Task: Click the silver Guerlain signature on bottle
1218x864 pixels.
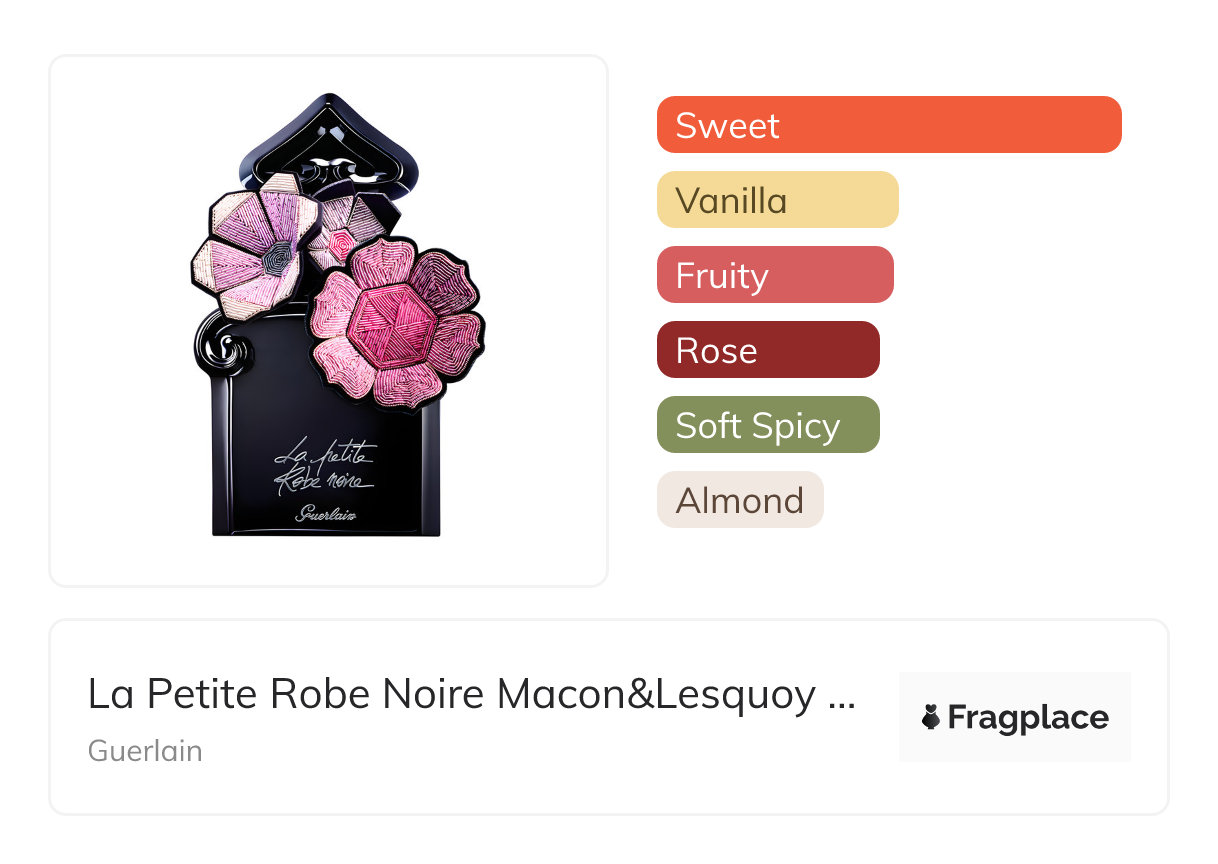Action: (x=326, y=514)
